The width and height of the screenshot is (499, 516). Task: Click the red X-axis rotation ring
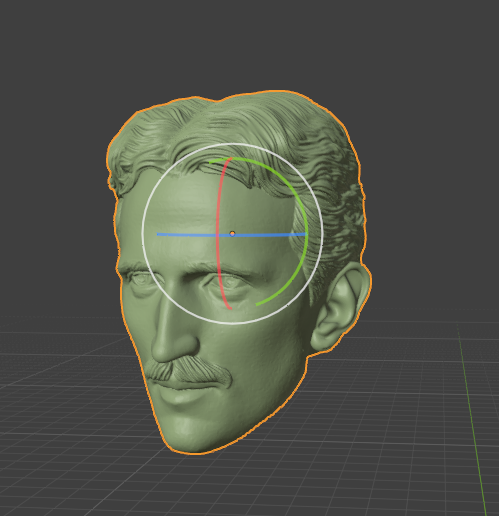pos(217,233)
